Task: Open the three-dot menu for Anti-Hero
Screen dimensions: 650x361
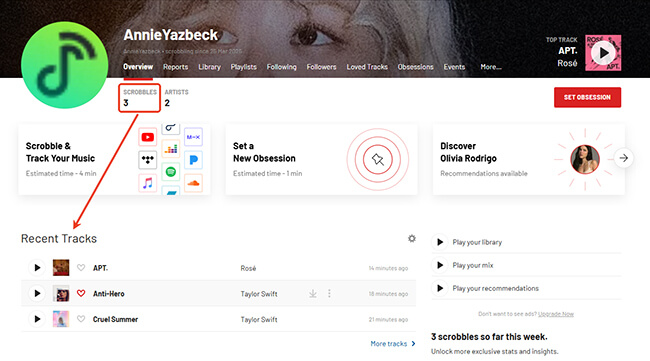Action: (329, 293)
